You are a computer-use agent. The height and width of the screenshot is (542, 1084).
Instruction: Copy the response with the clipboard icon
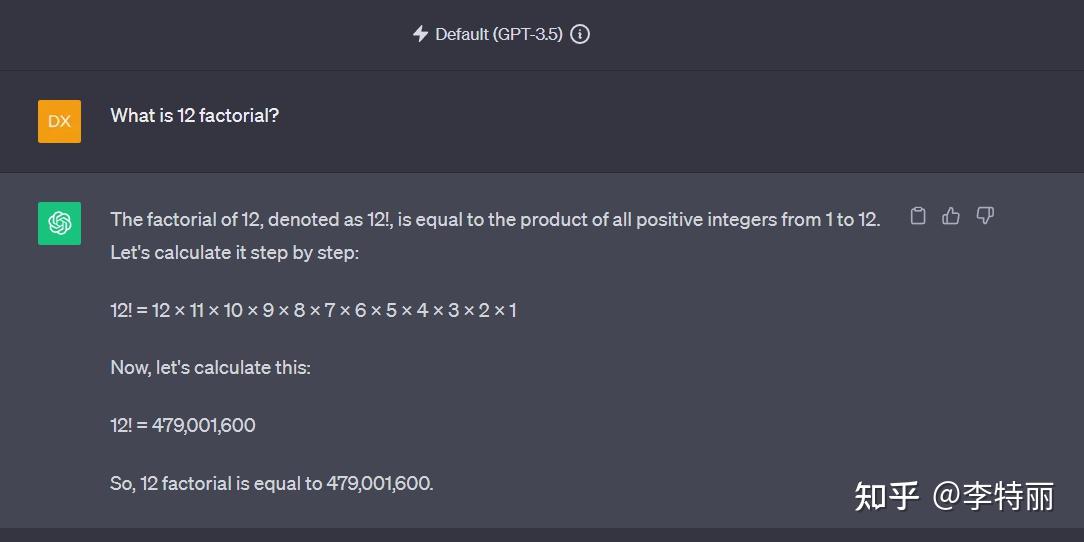click(918, 216)
